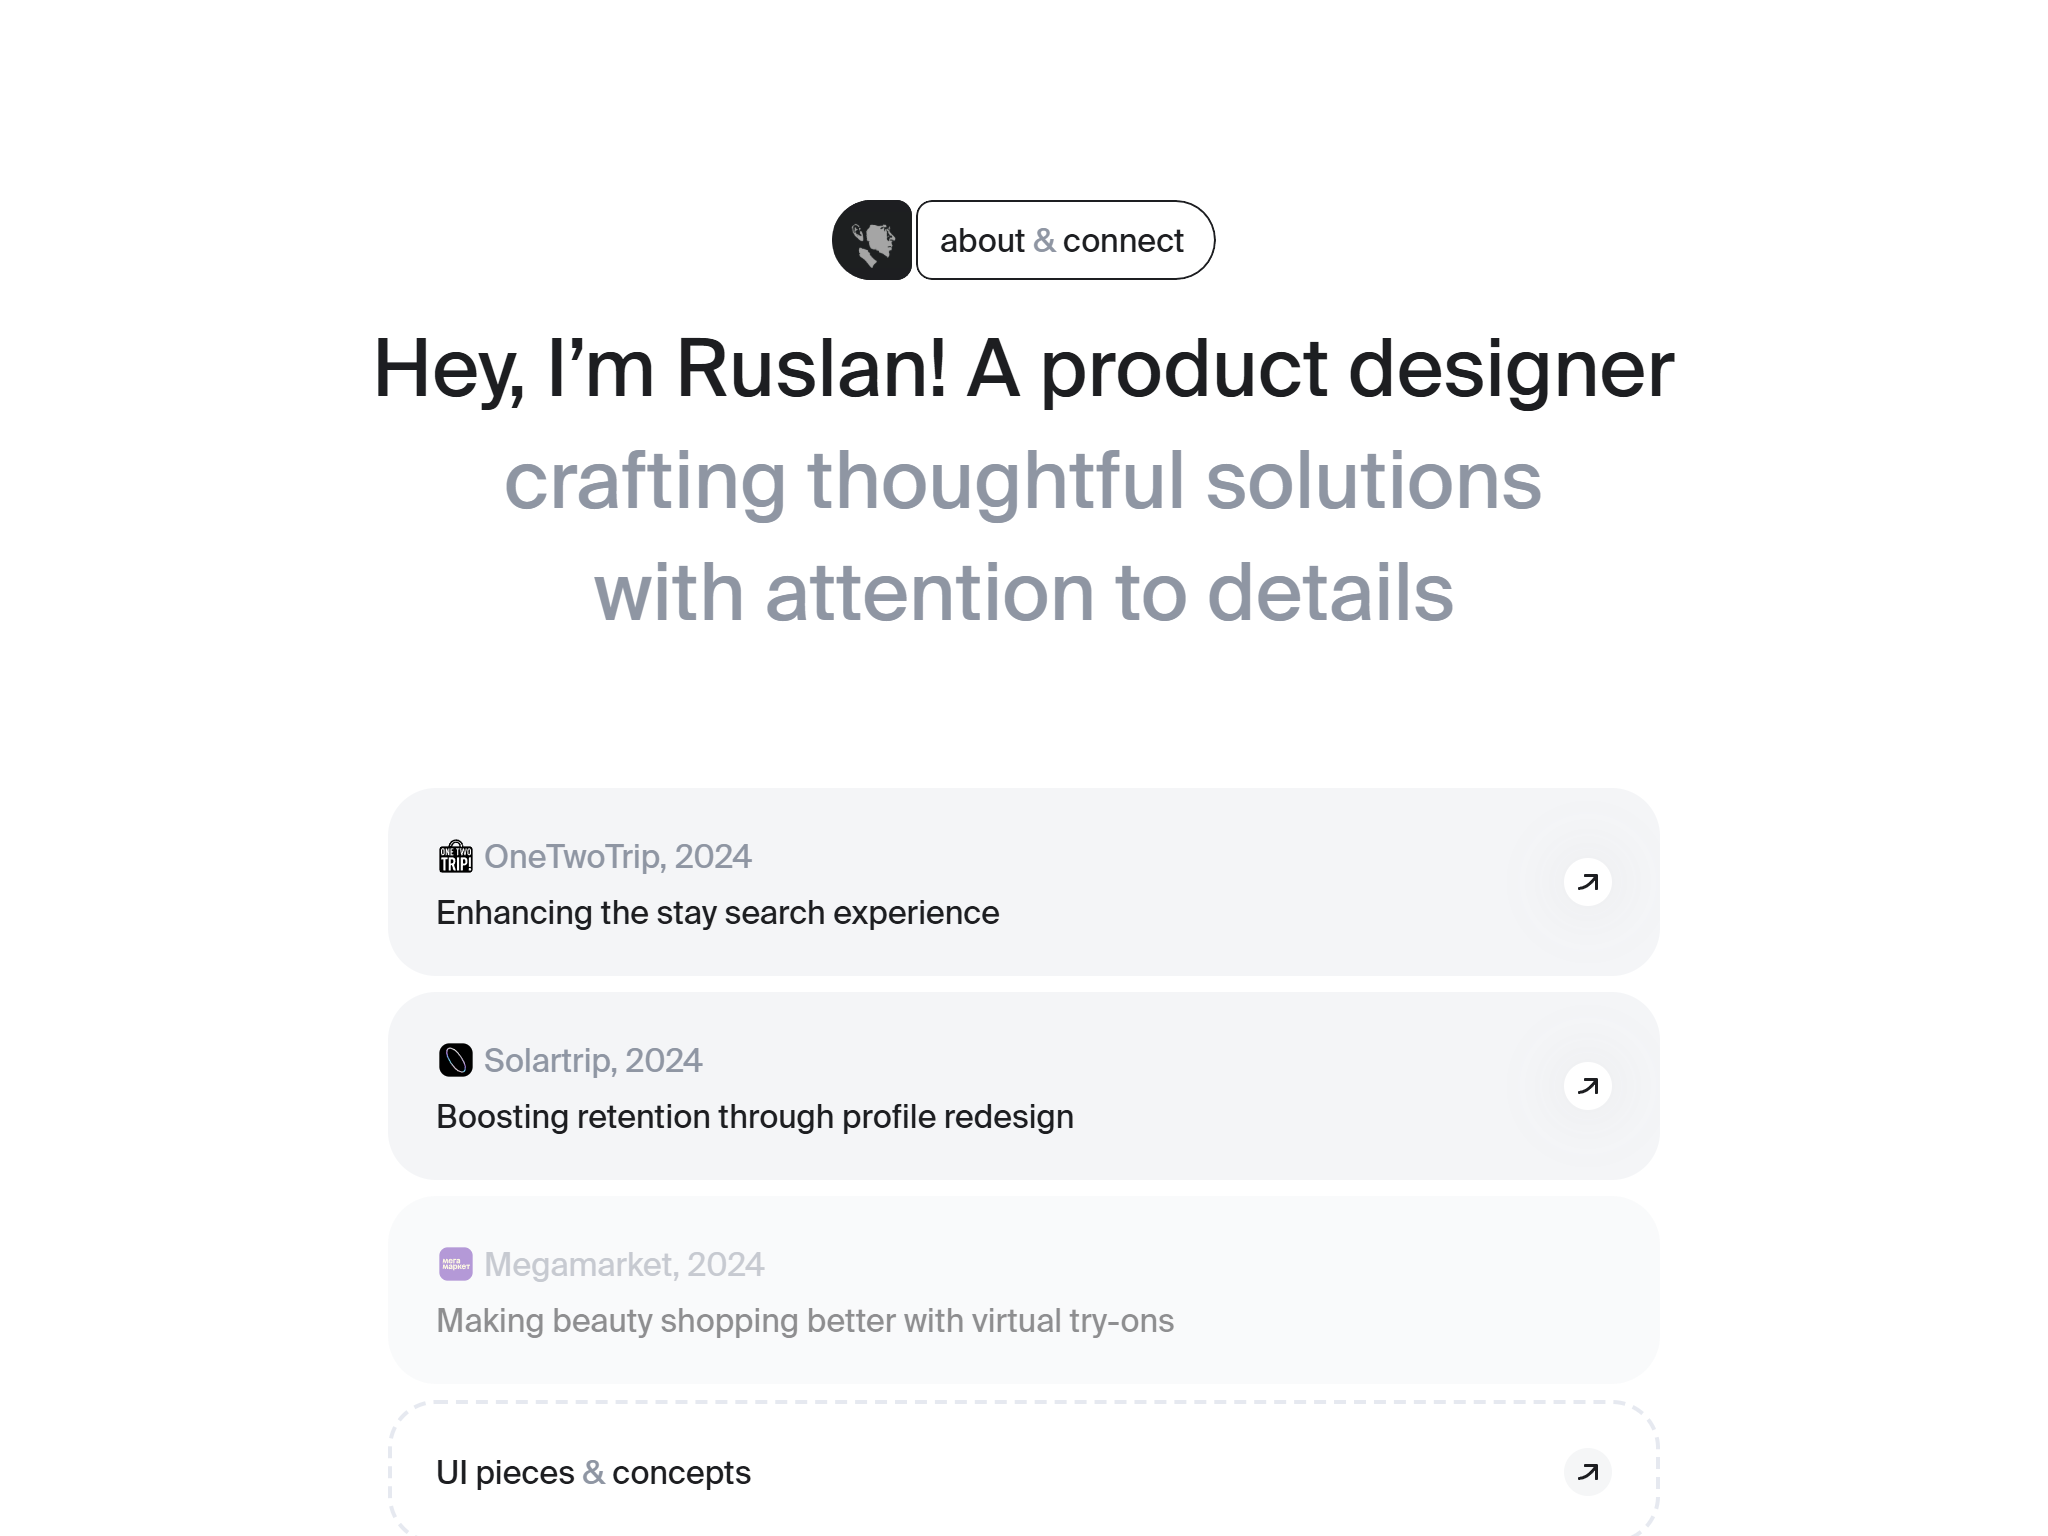Click the purple Megamarket logo icon

coord(456,1264)
